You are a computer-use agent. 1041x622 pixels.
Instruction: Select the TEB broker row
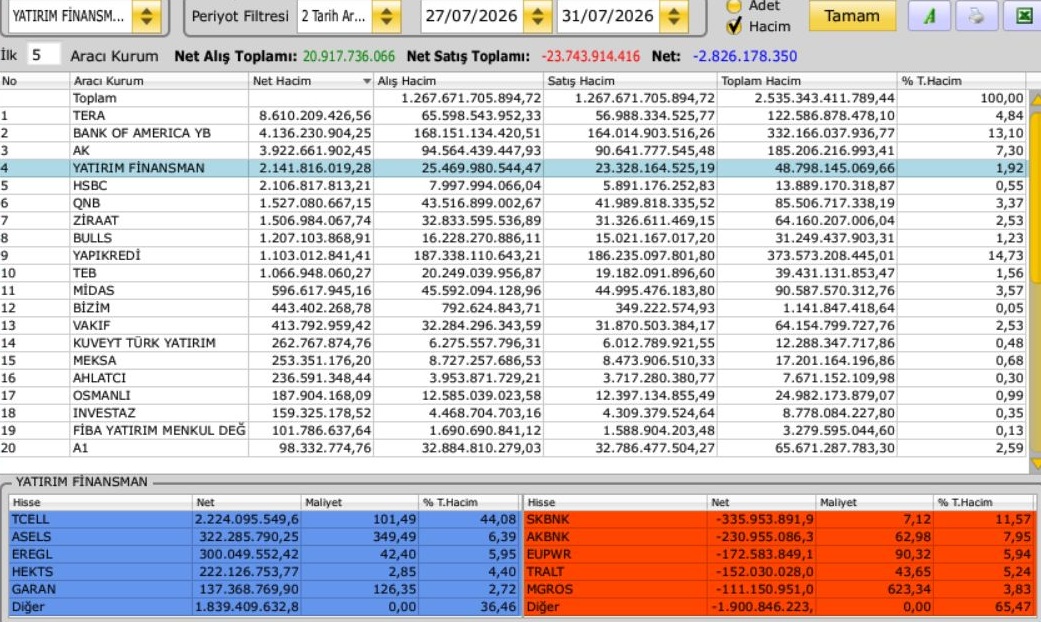click(513, 273)
